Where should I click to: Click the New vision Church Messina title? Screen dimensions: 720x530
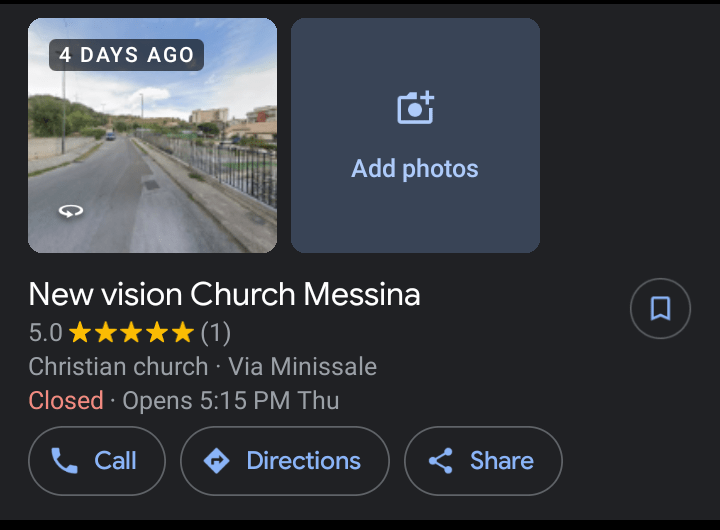coord(224,294)
